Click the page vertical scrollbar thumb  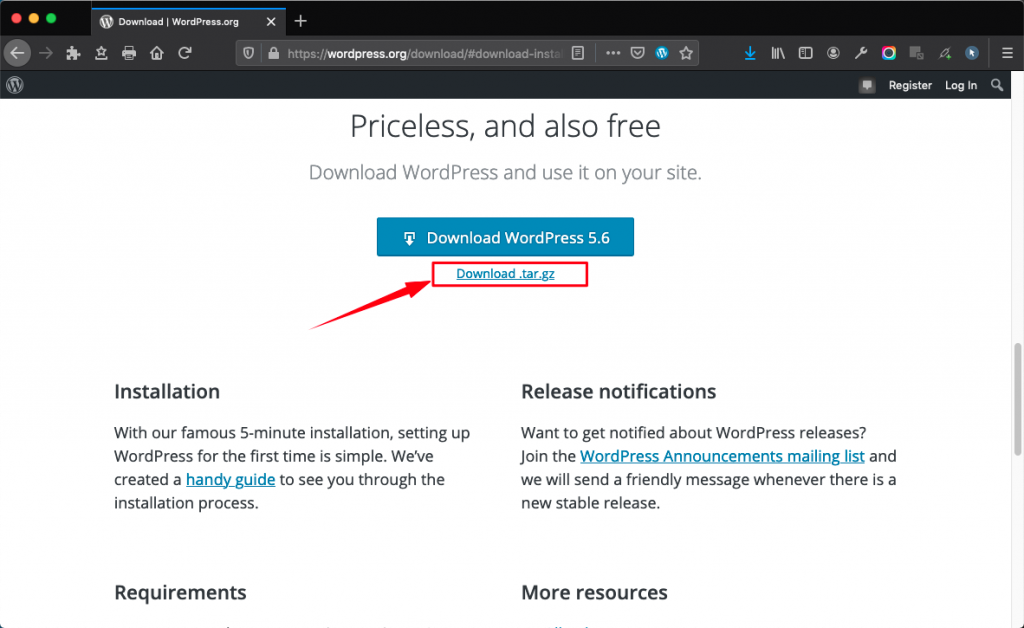1017,399
